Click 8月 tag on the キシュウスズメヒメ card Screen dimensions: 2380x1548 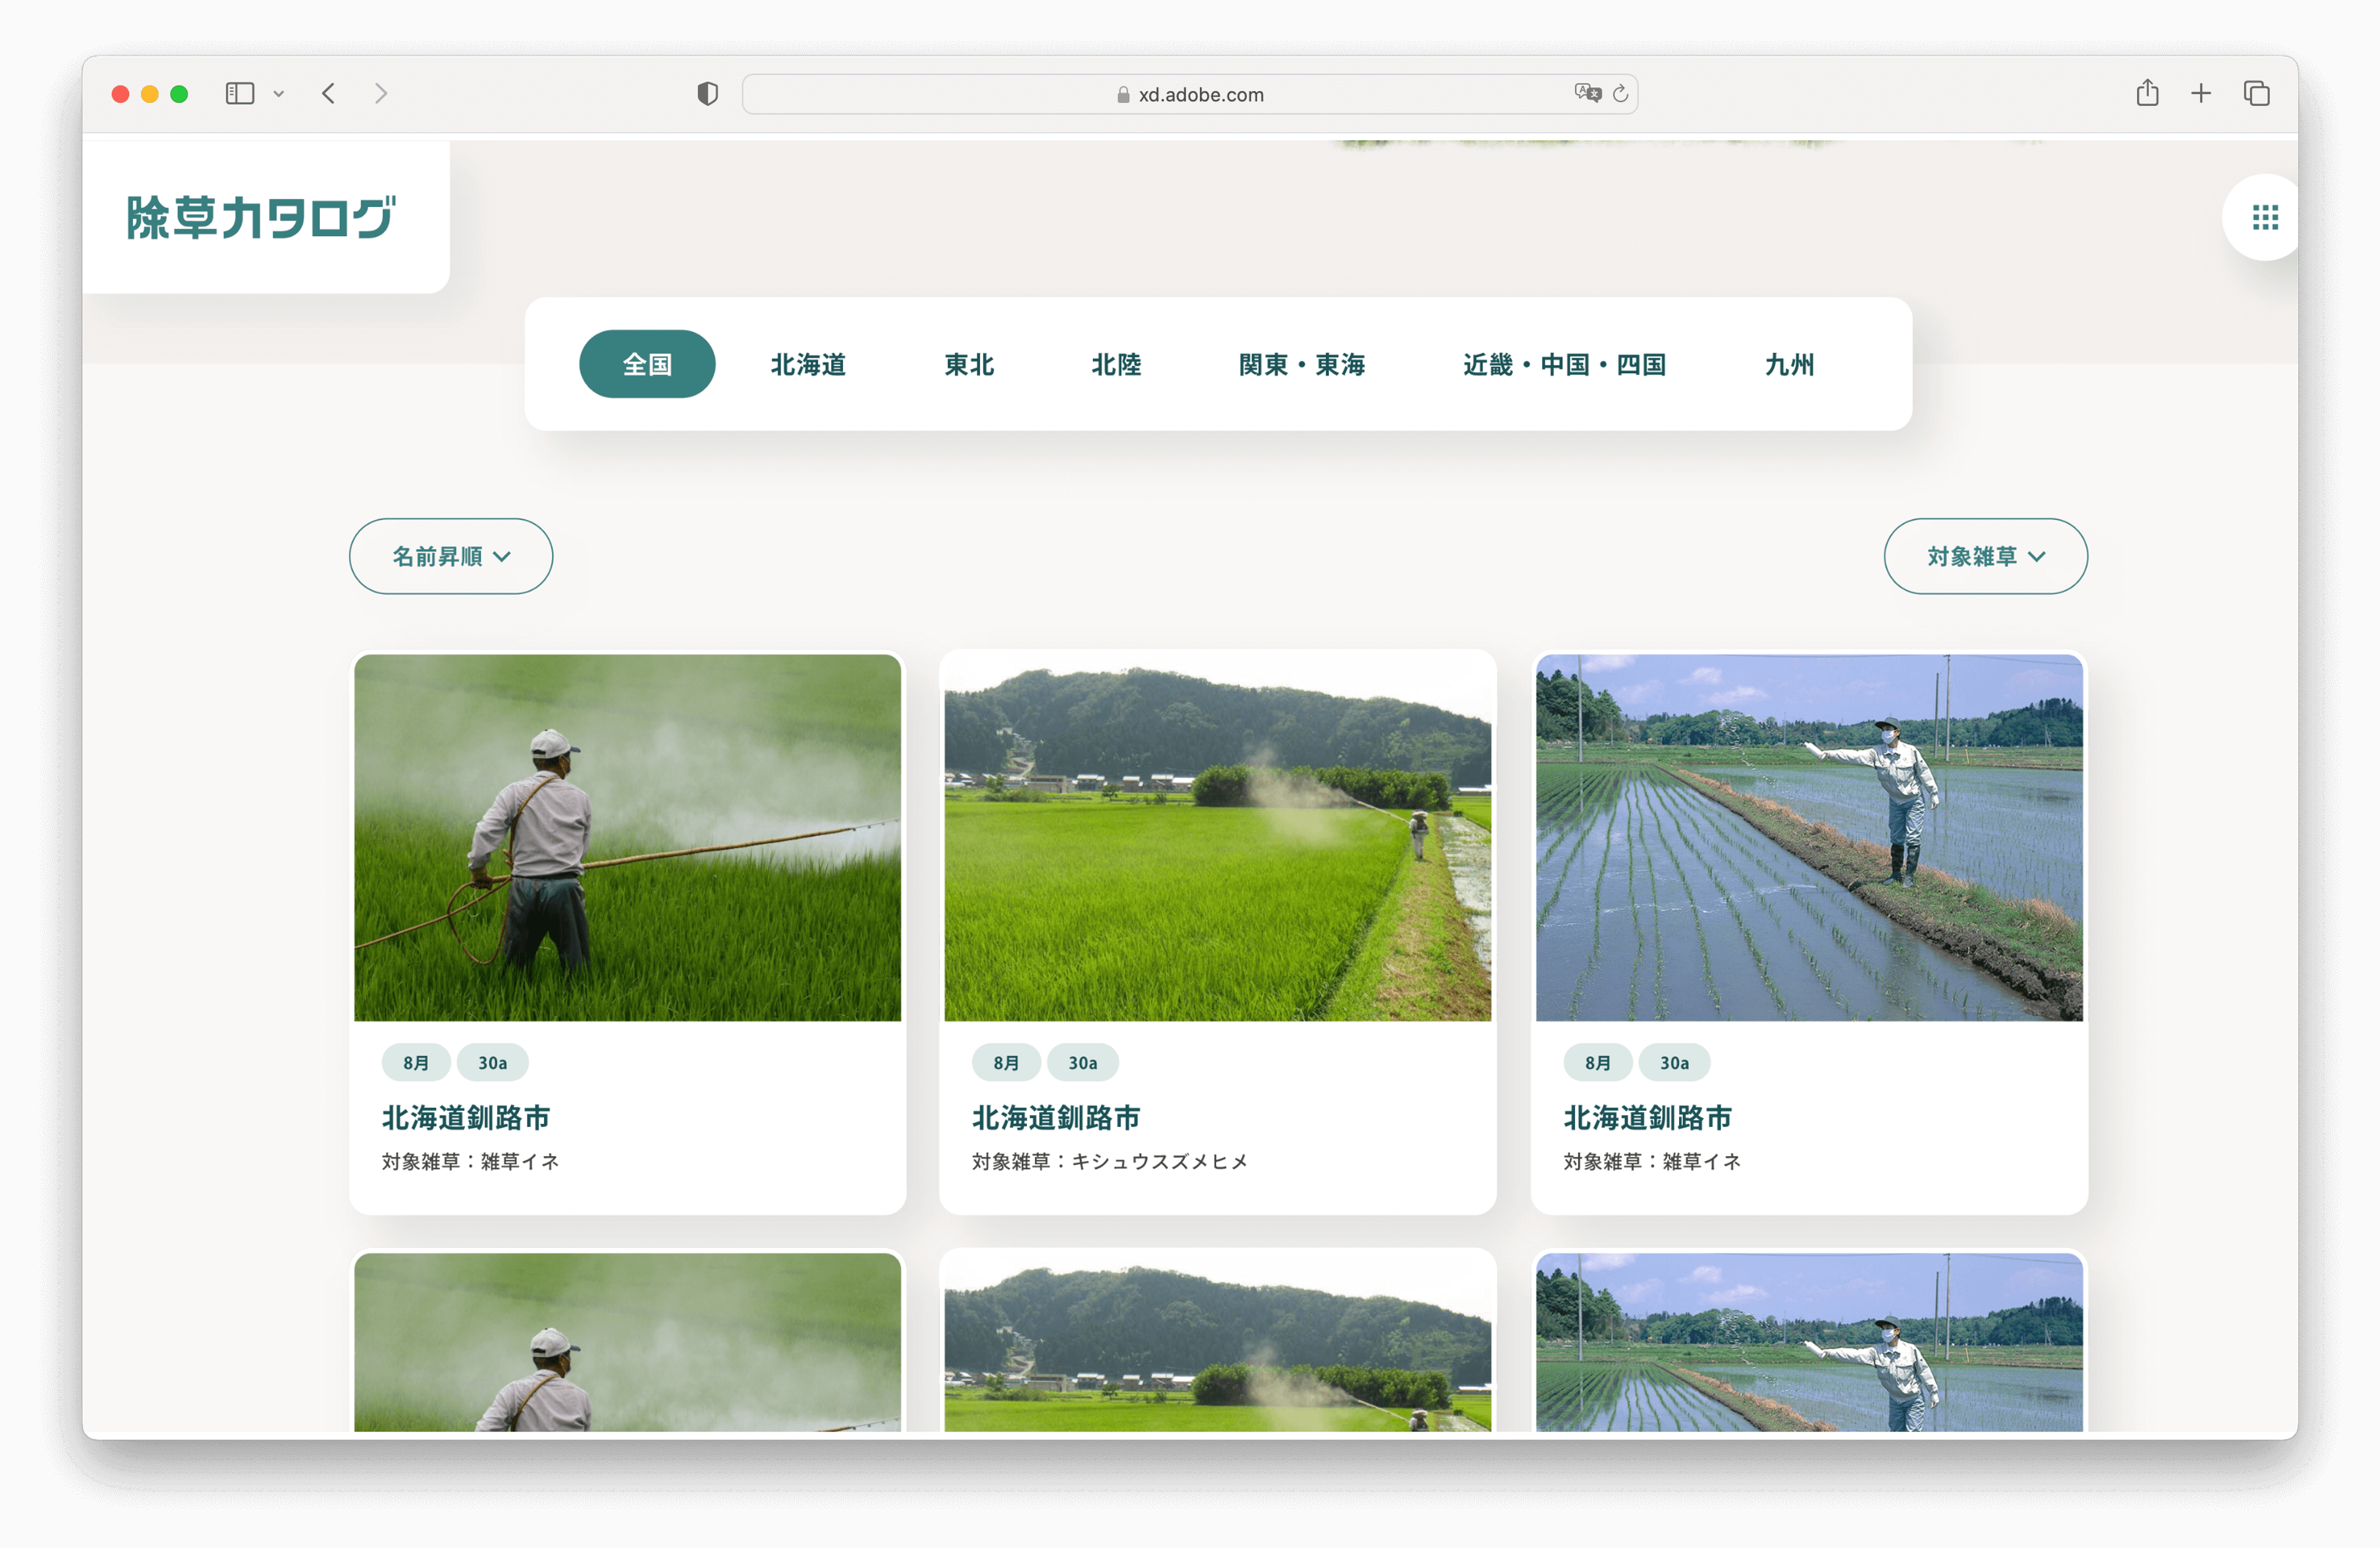pos(1006,1062)
